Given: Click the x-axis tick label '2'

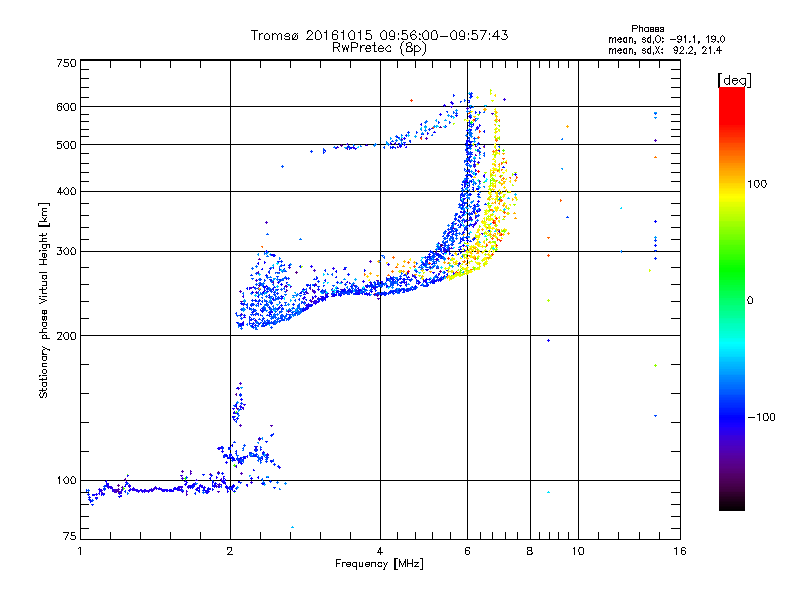Looking at the screenshot, I should [230, 551].
